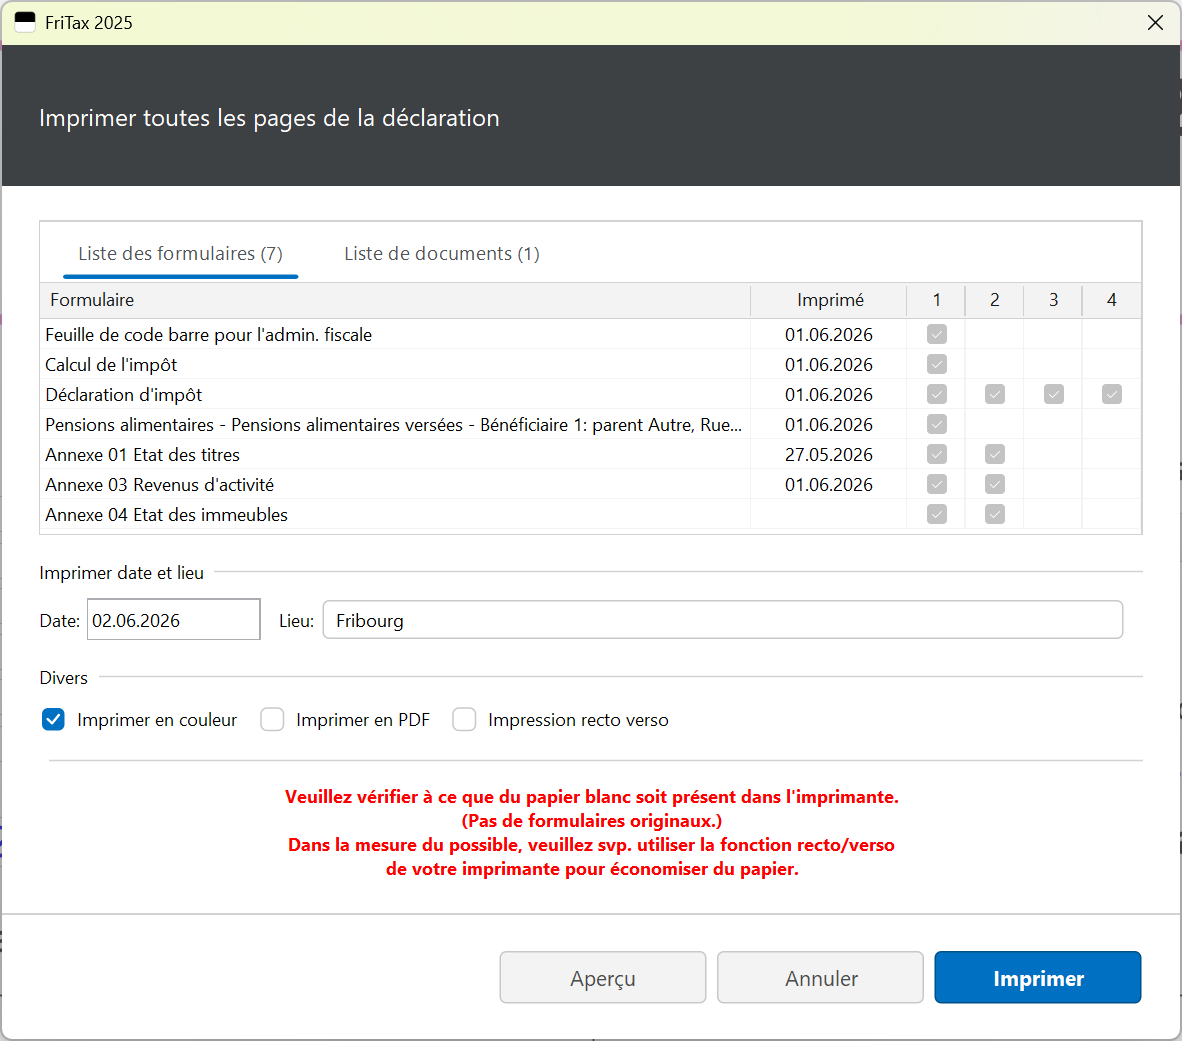Uncheck Imprimer en couleur
Image resolution: width=1182 pixels, height=1041 pixels.
[x=54, y=720]
